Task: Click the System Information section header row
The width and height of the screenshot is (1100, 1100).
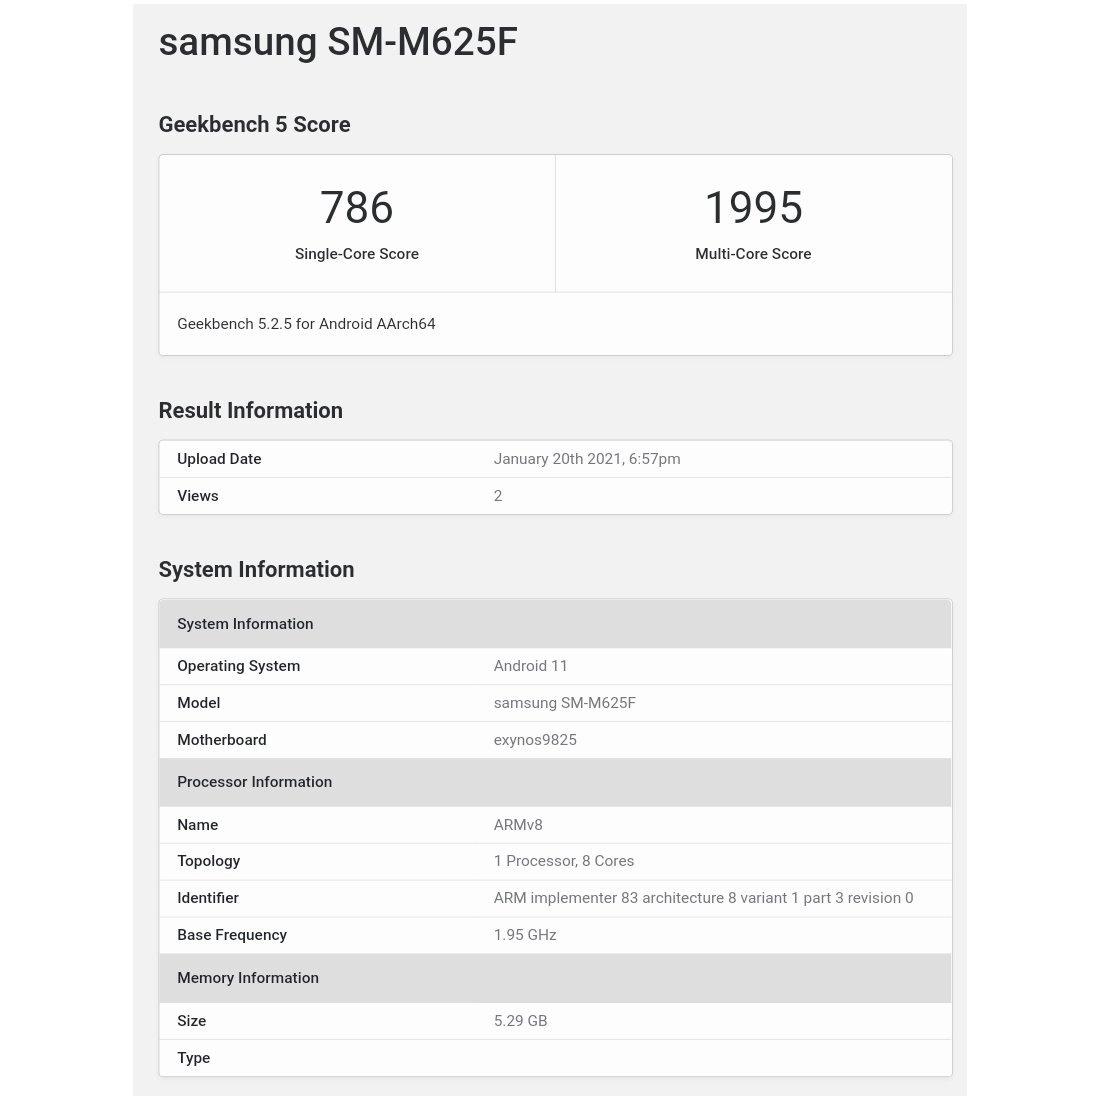Action: (x=556, y=624)
